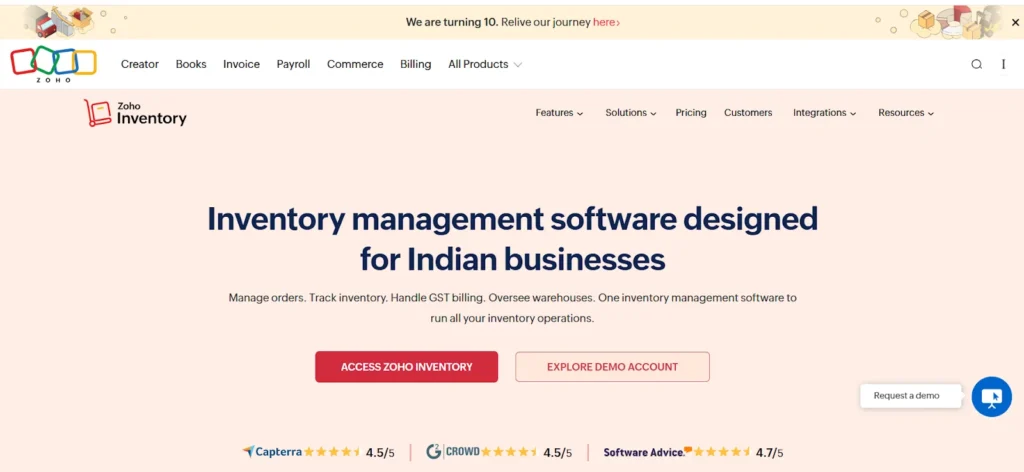Screen dimensions: 1024x472
Task: Click the Request a demo label
Action: 910,396
